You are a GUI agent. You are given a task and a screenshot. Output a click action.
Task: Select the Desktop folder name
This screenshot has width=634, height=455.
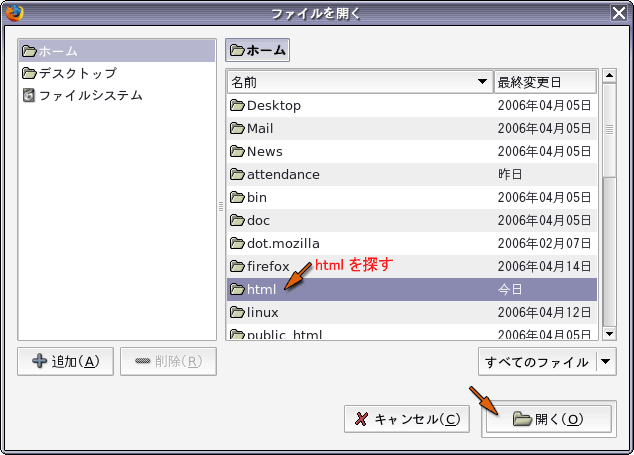pyautogui.click(x=274, y=106)
